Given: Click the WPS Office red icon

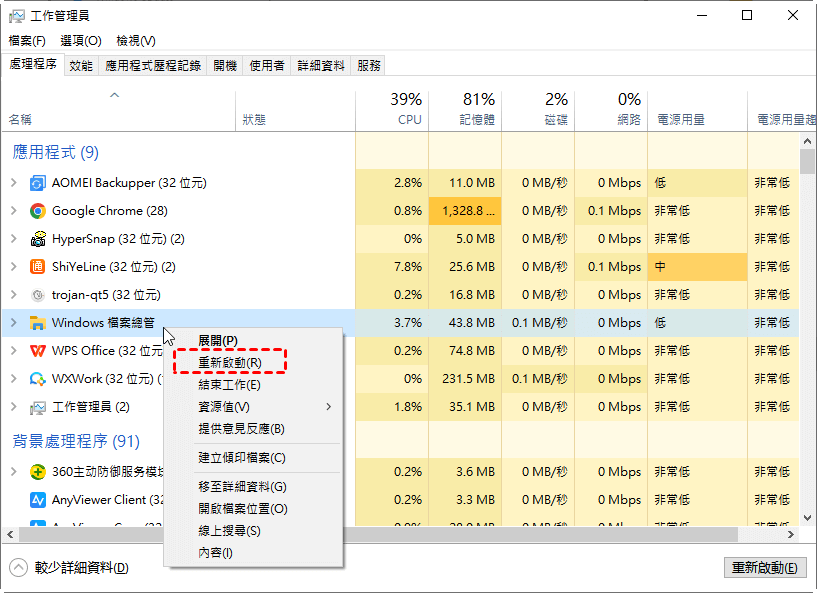Looking at the screenshot, I should (38, 351).
